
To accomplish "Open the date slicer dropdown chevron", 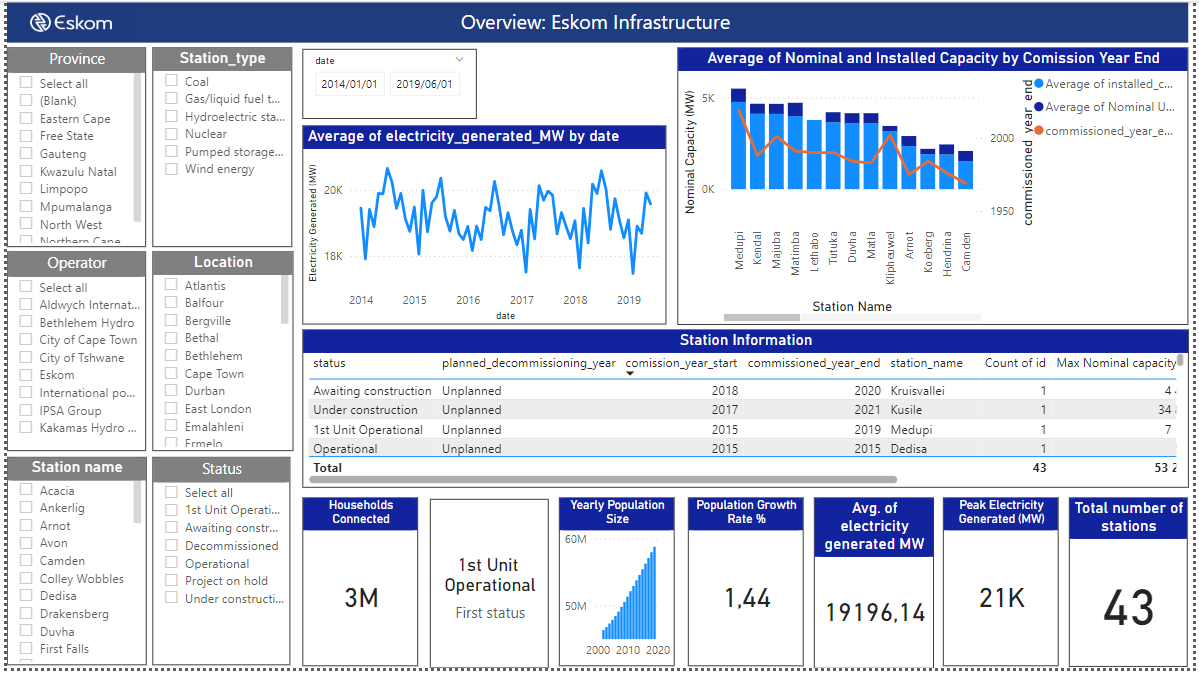I will pyautogui.click(x=460, y=60).
